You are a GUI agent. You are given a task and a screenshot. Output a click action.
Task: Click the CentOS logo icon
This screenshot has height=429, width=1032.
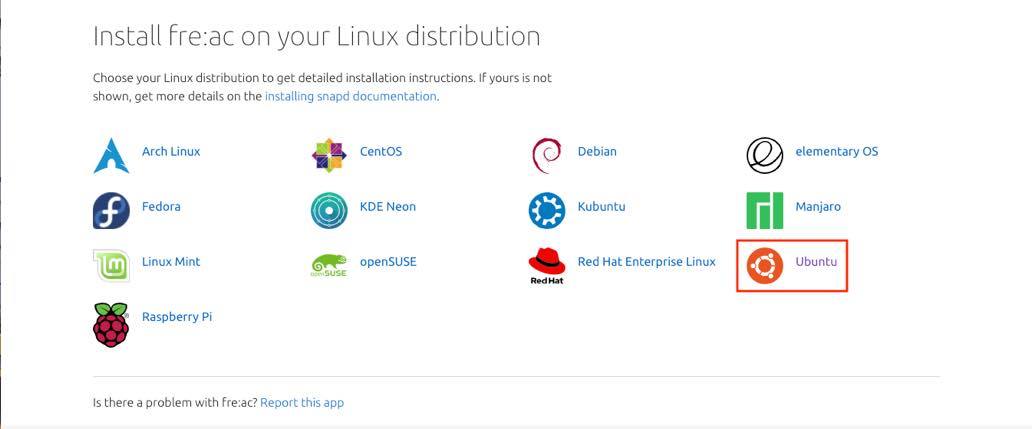coord(329,155)
